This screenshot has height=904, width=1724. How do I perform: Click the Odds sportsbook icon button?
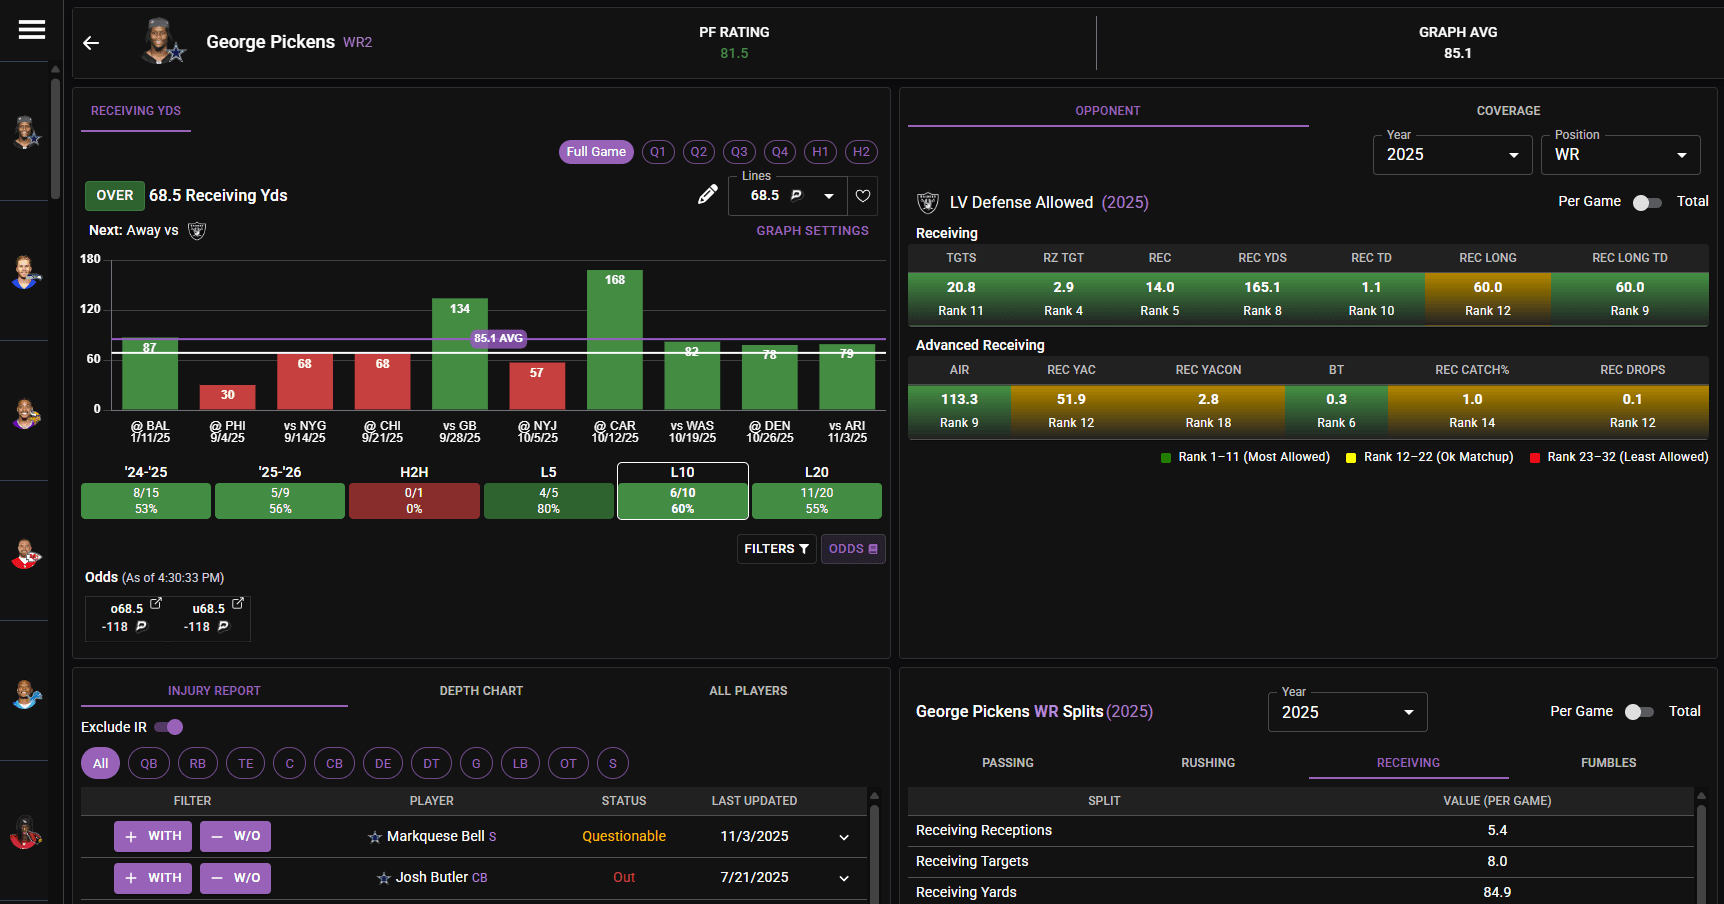click(x=852, y=549)
